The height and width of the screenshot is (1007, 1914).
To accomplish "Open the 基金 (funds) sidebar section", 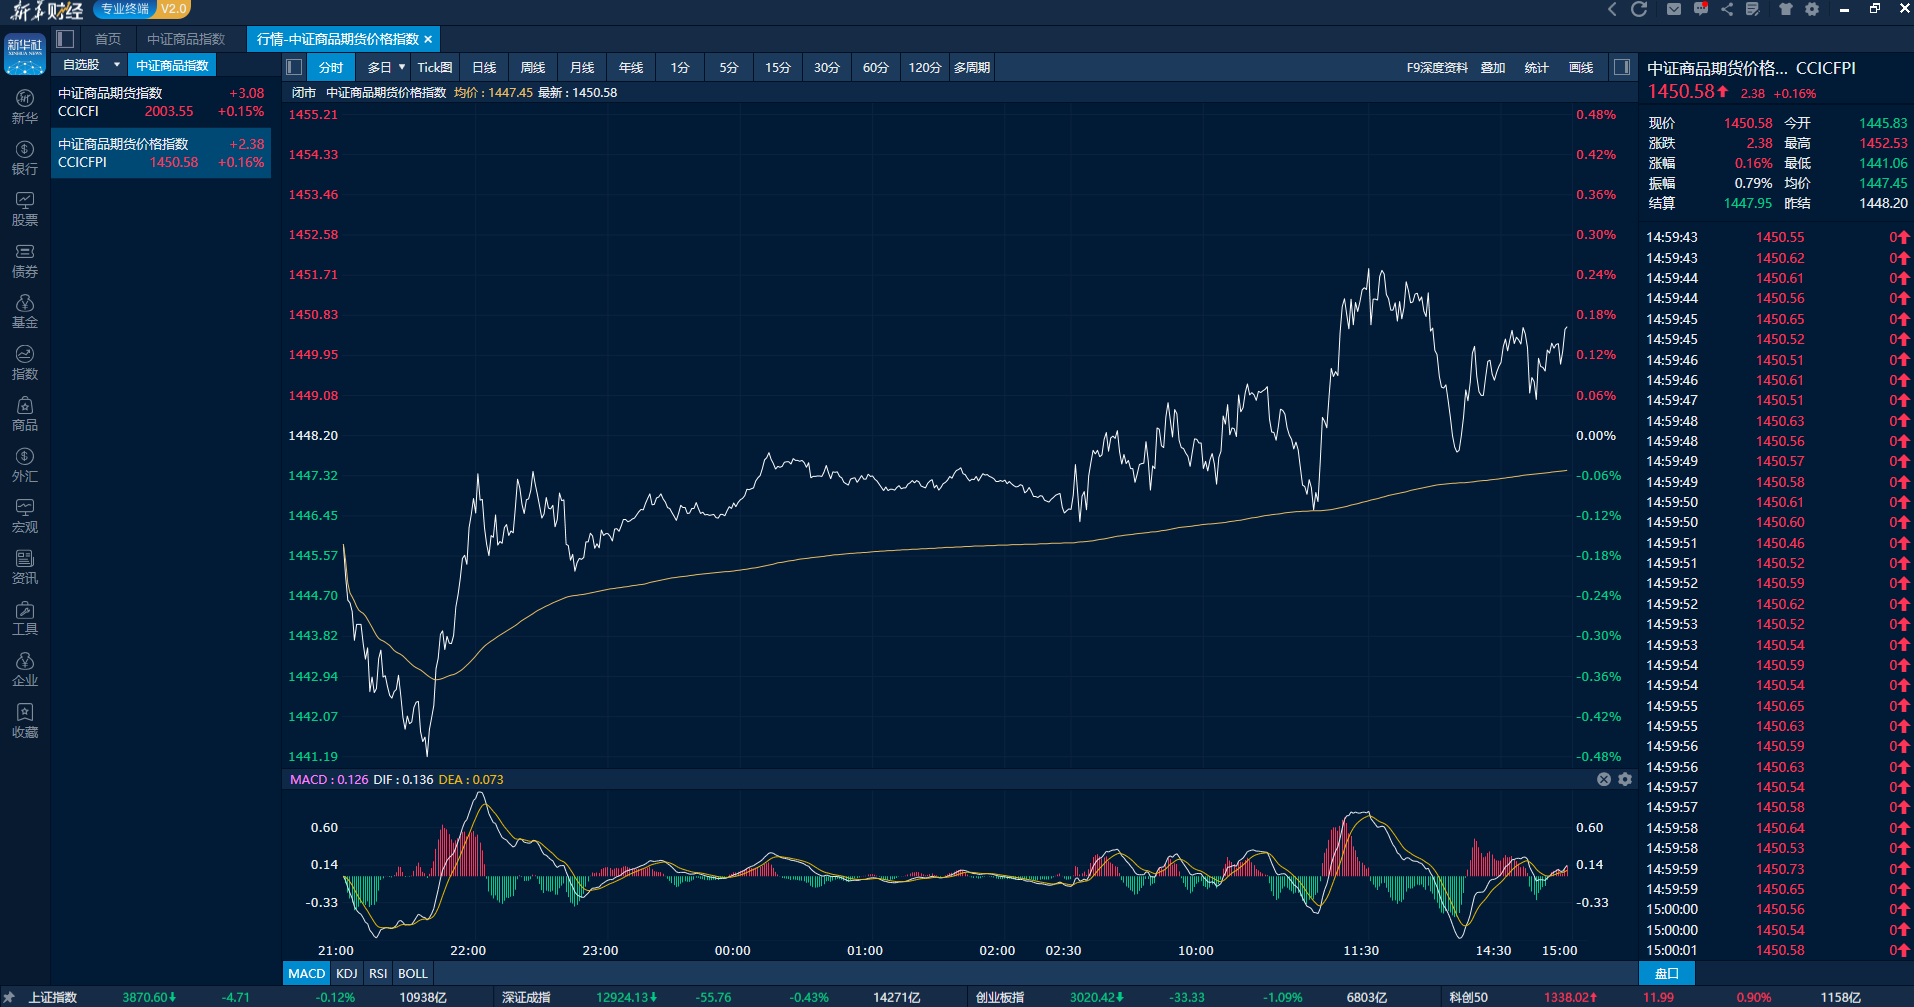I will (x=25, y=311).
